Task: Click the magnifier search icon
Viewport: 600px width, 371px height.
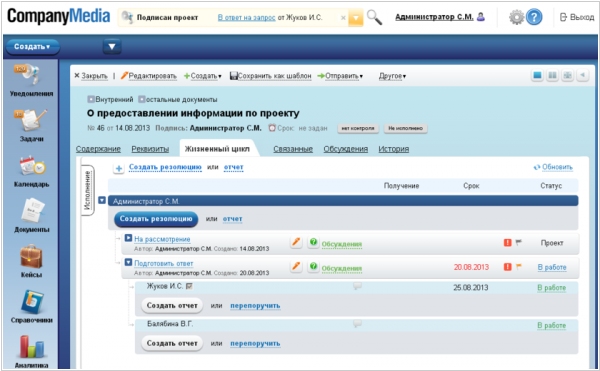Action: (x=374, y=17)
